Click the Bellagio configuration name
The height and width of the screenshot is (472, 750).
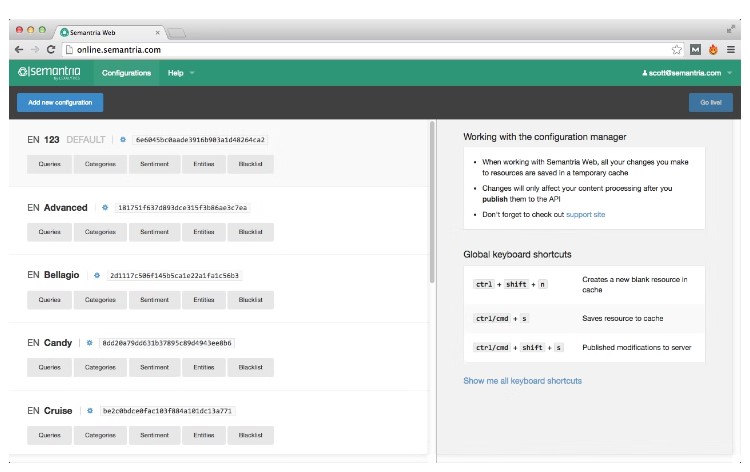coord(61,275)
